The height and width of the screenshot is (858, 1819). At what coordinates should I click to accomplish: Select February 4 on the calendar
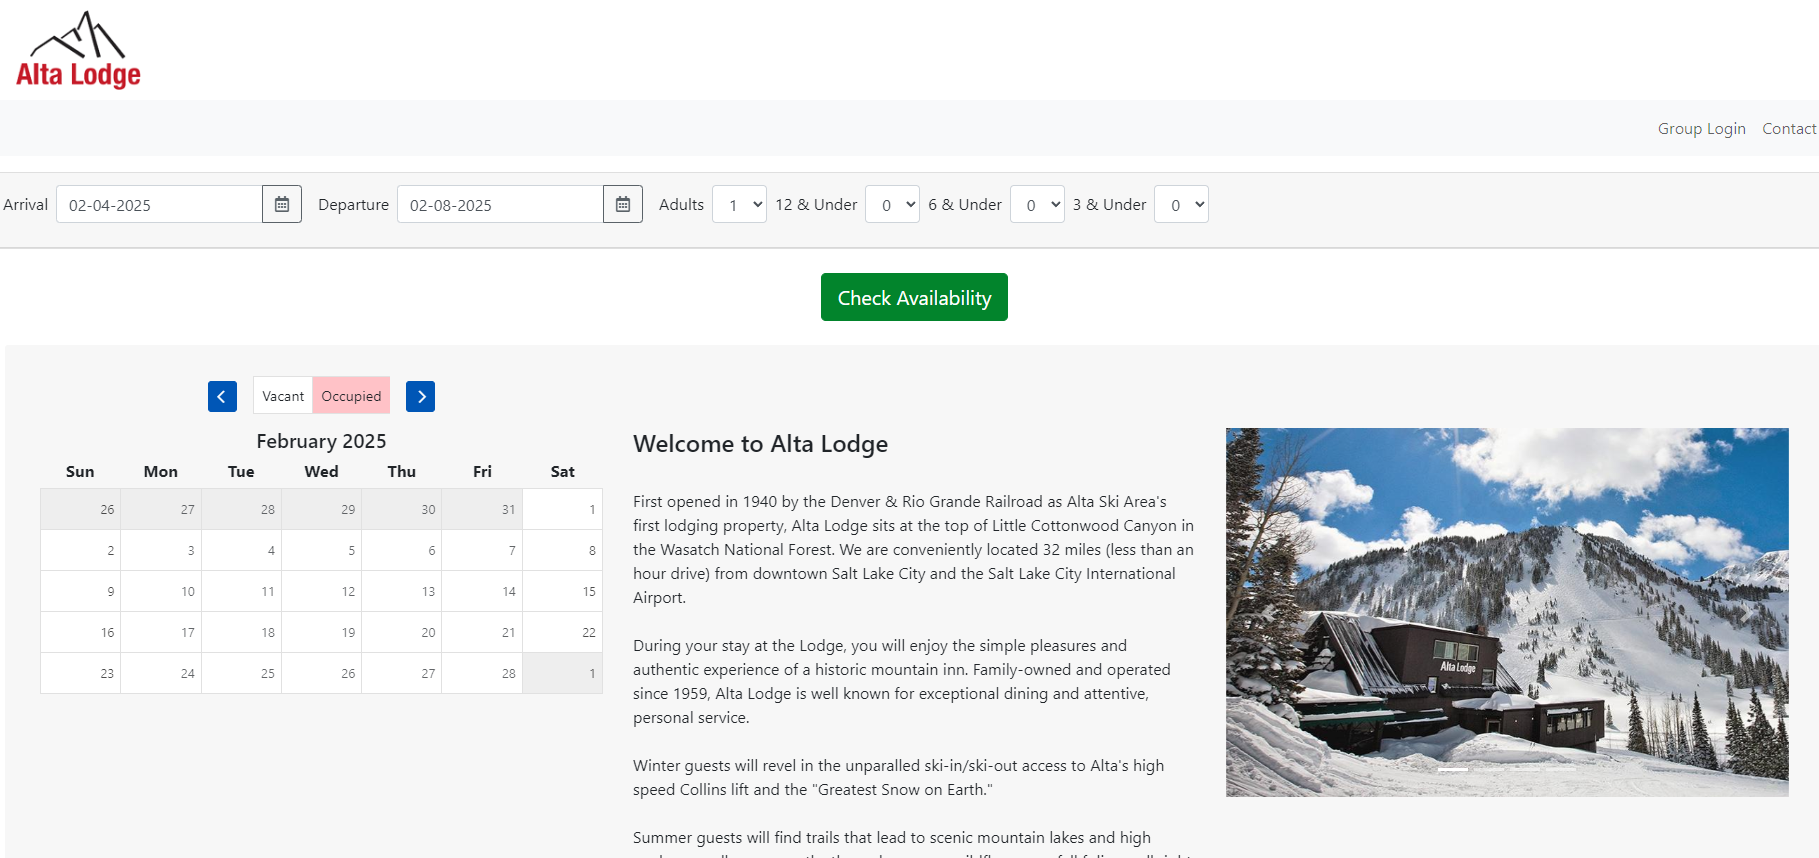242,551
